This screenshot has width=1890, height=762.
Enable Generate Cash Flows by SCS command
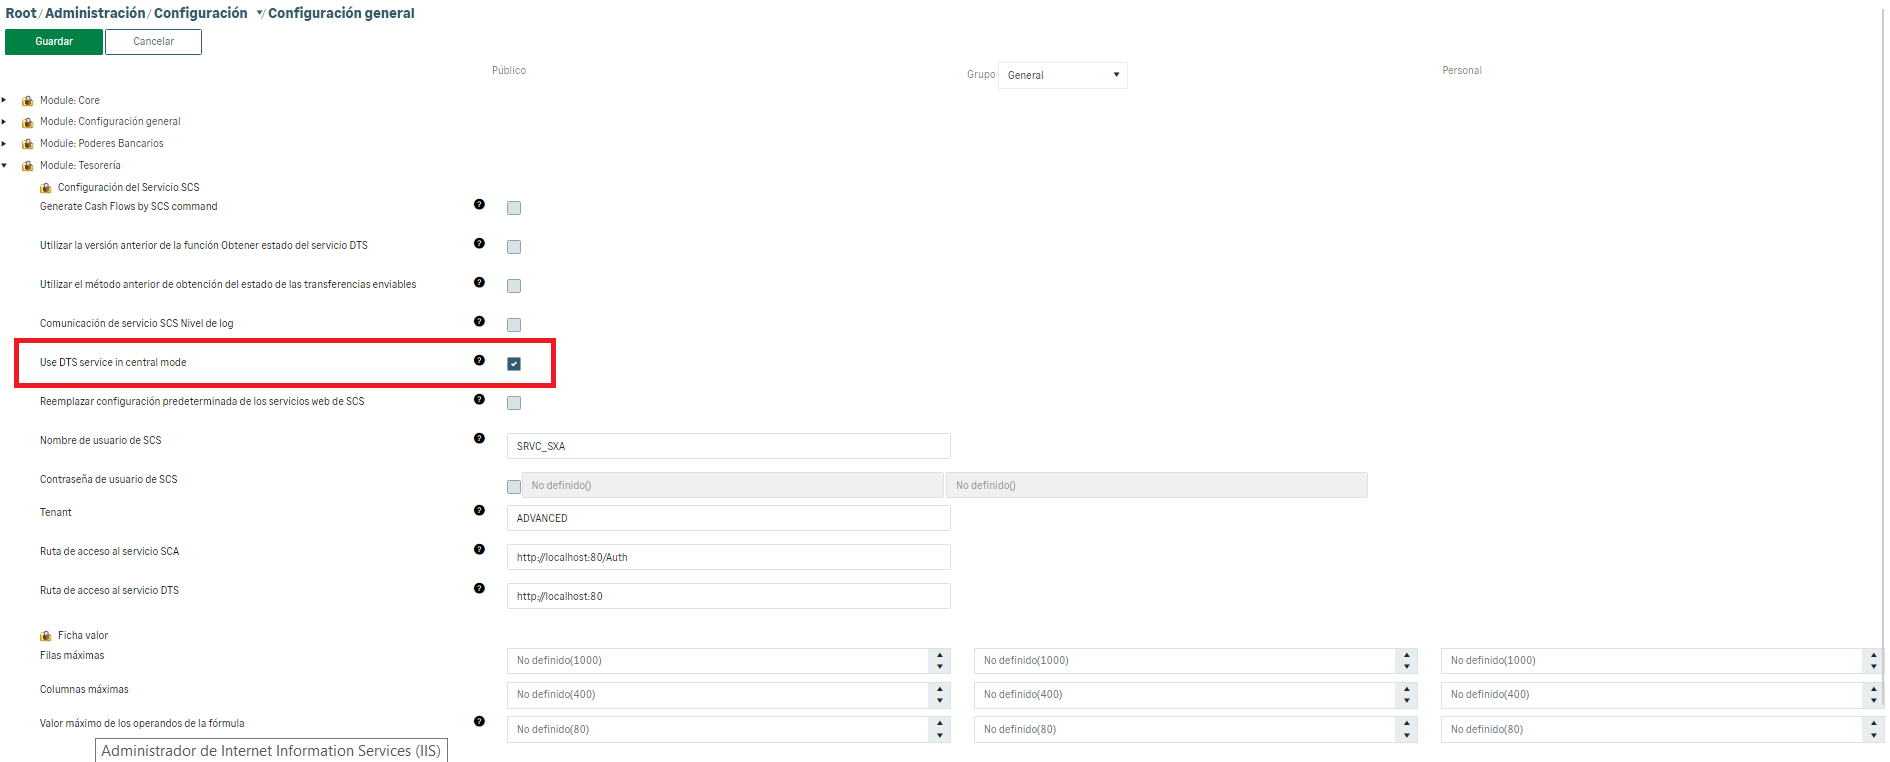tap(514, 208)
